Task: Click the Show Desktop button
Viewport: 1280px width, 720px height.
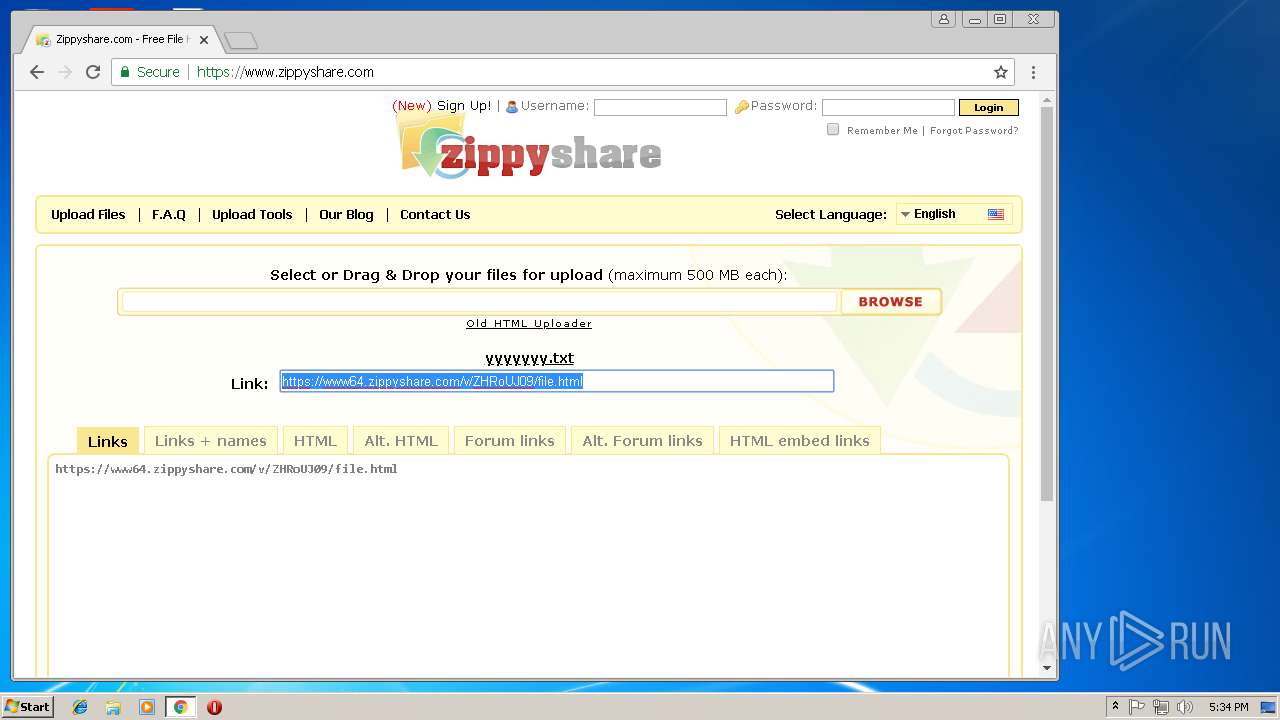Action: point(1269,707)
